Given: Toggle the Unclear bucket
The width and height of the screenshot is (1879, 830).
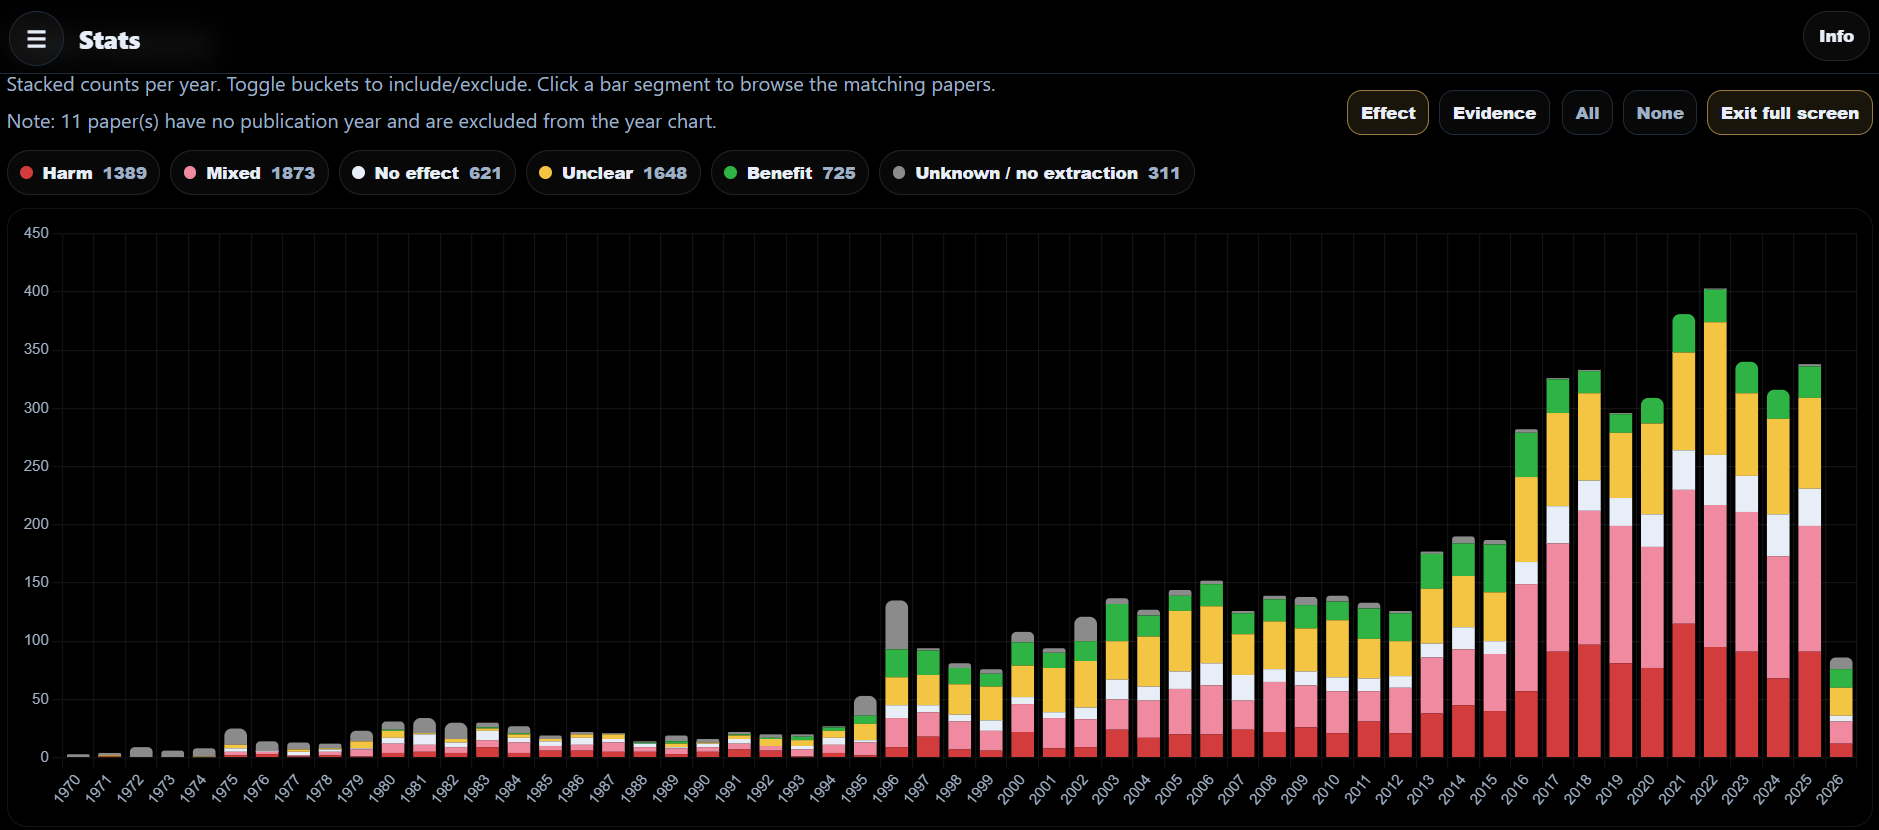Looking at the screenshot, I should (x=613, y=173).
